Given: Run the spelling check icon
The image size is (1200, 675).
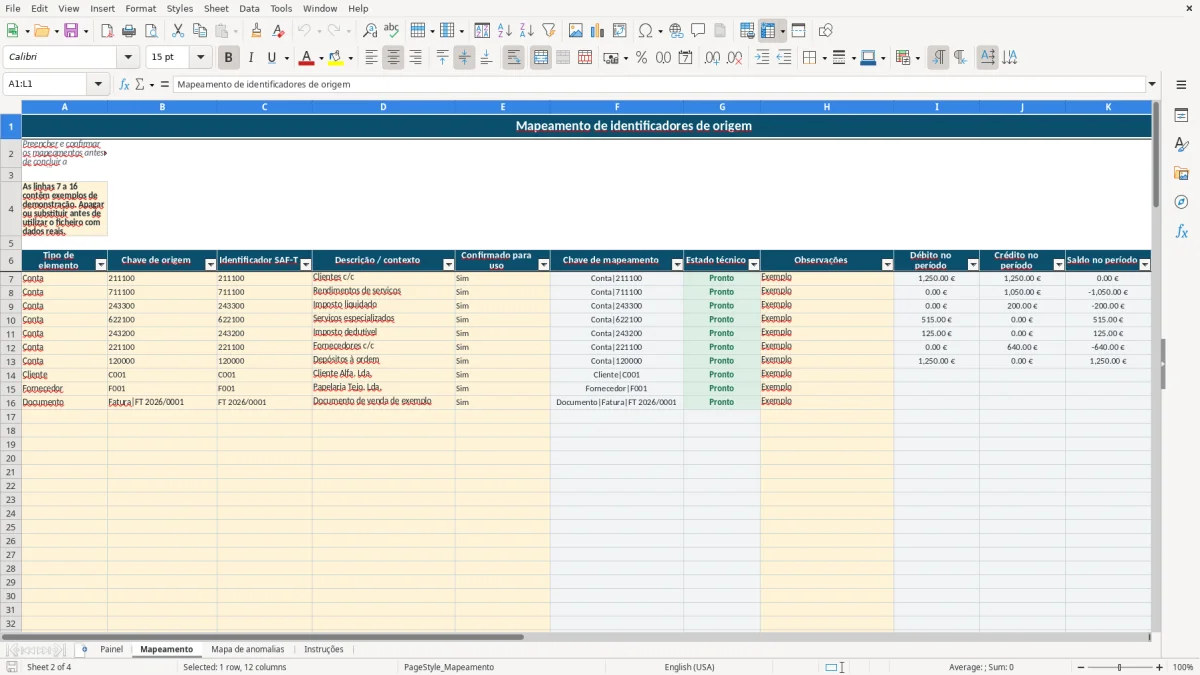Looking at the screenshot, I should 392,31.
